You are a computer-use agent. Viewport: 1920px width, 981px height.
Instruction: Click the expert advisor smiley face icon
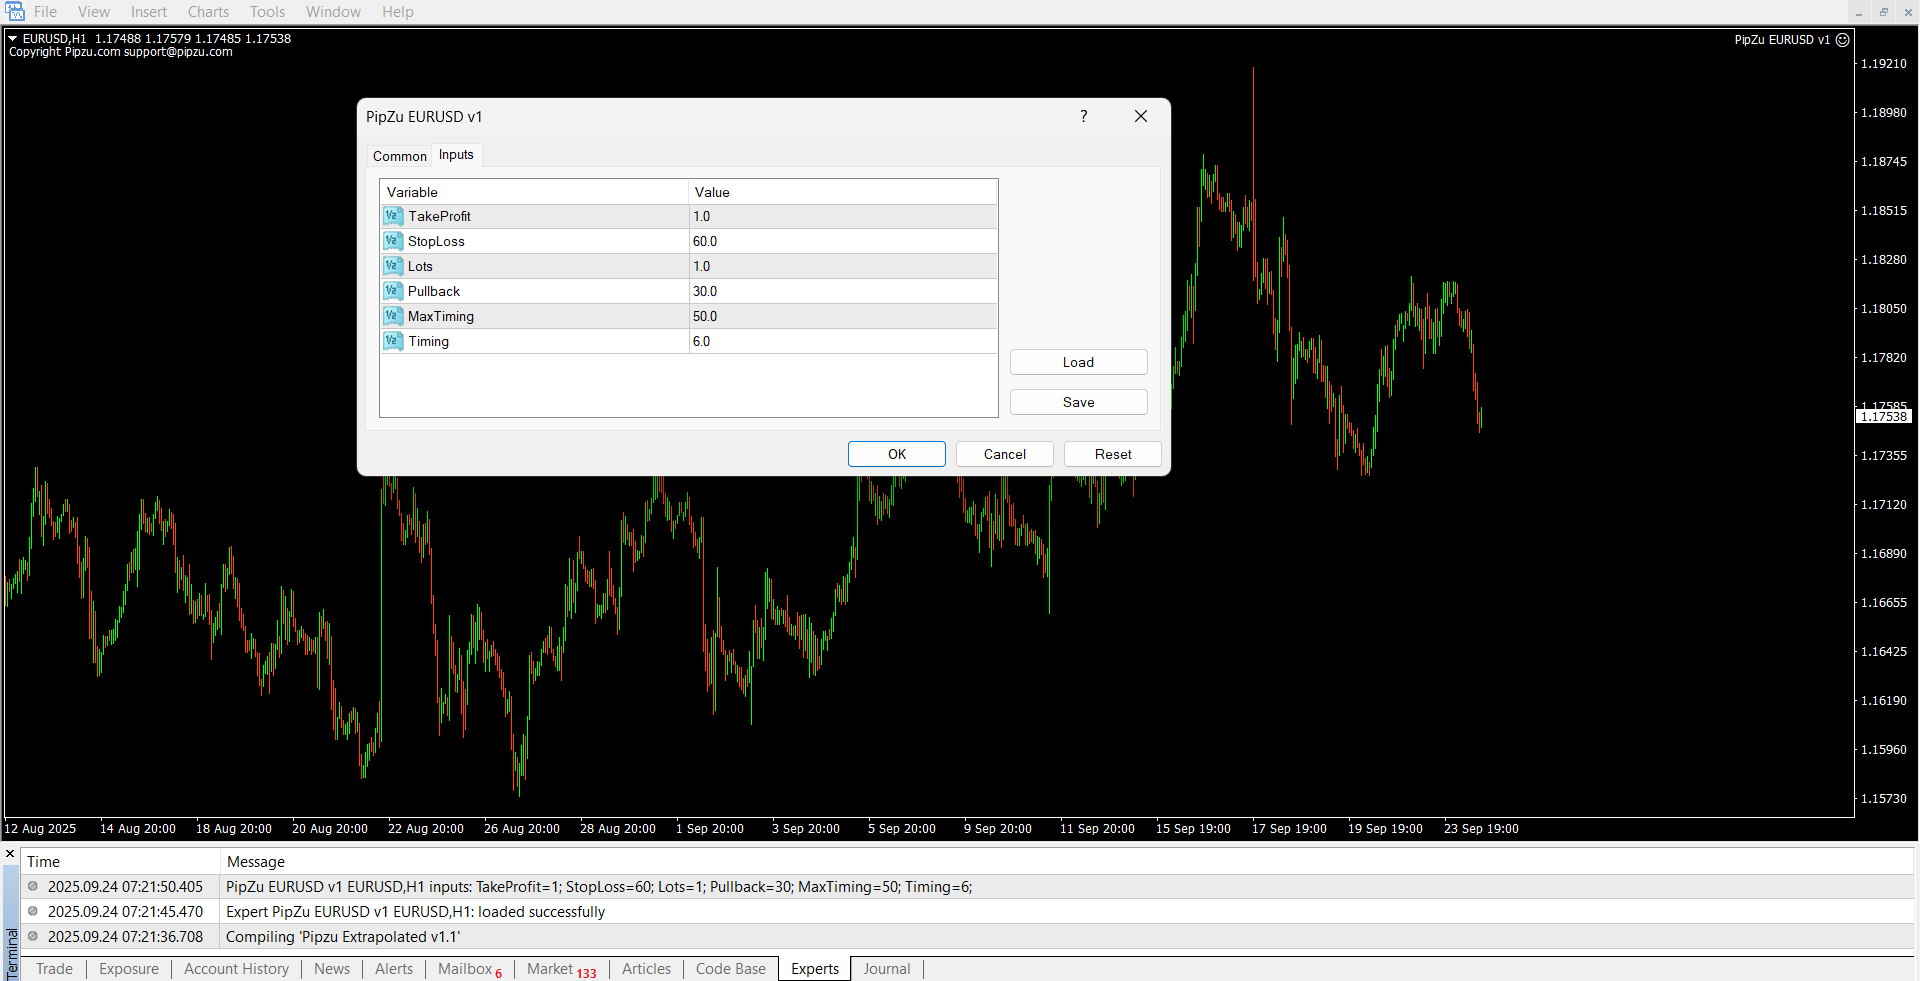point(1842,40)
